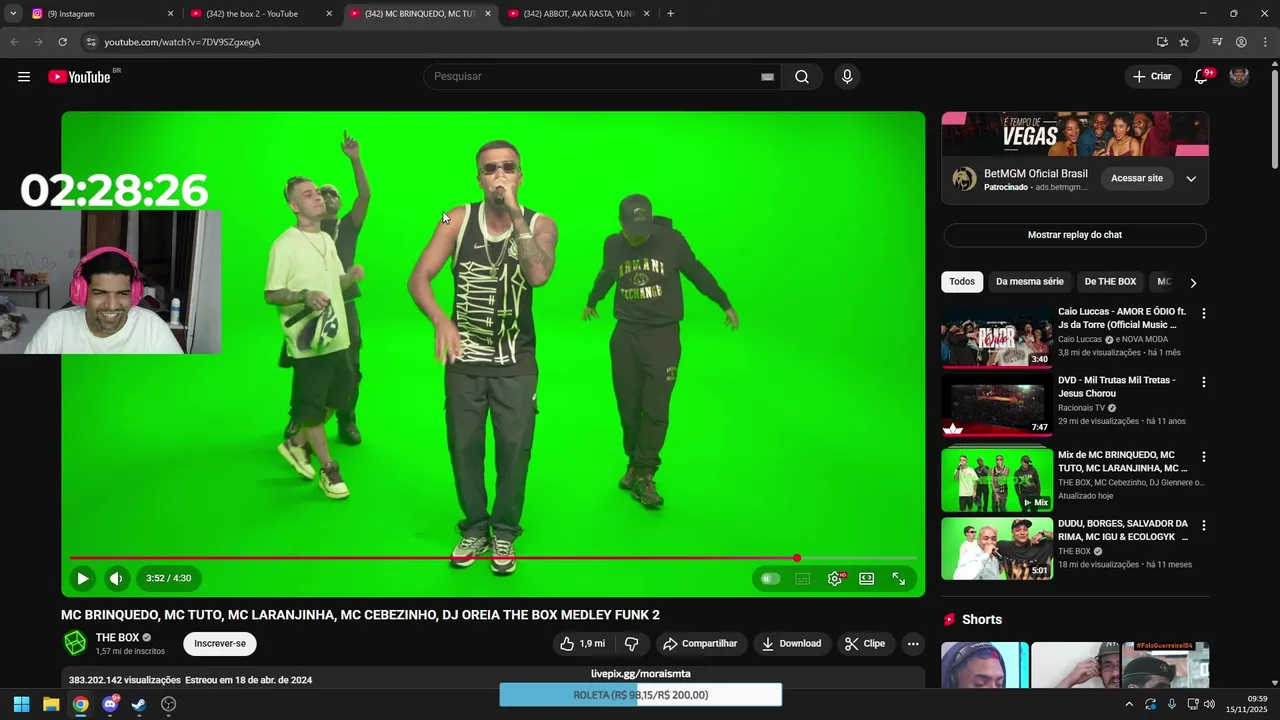The width and height of the screenshot is (1280, 720).
Task: Click the Criar create button
Action: (x=1152, y=77)
